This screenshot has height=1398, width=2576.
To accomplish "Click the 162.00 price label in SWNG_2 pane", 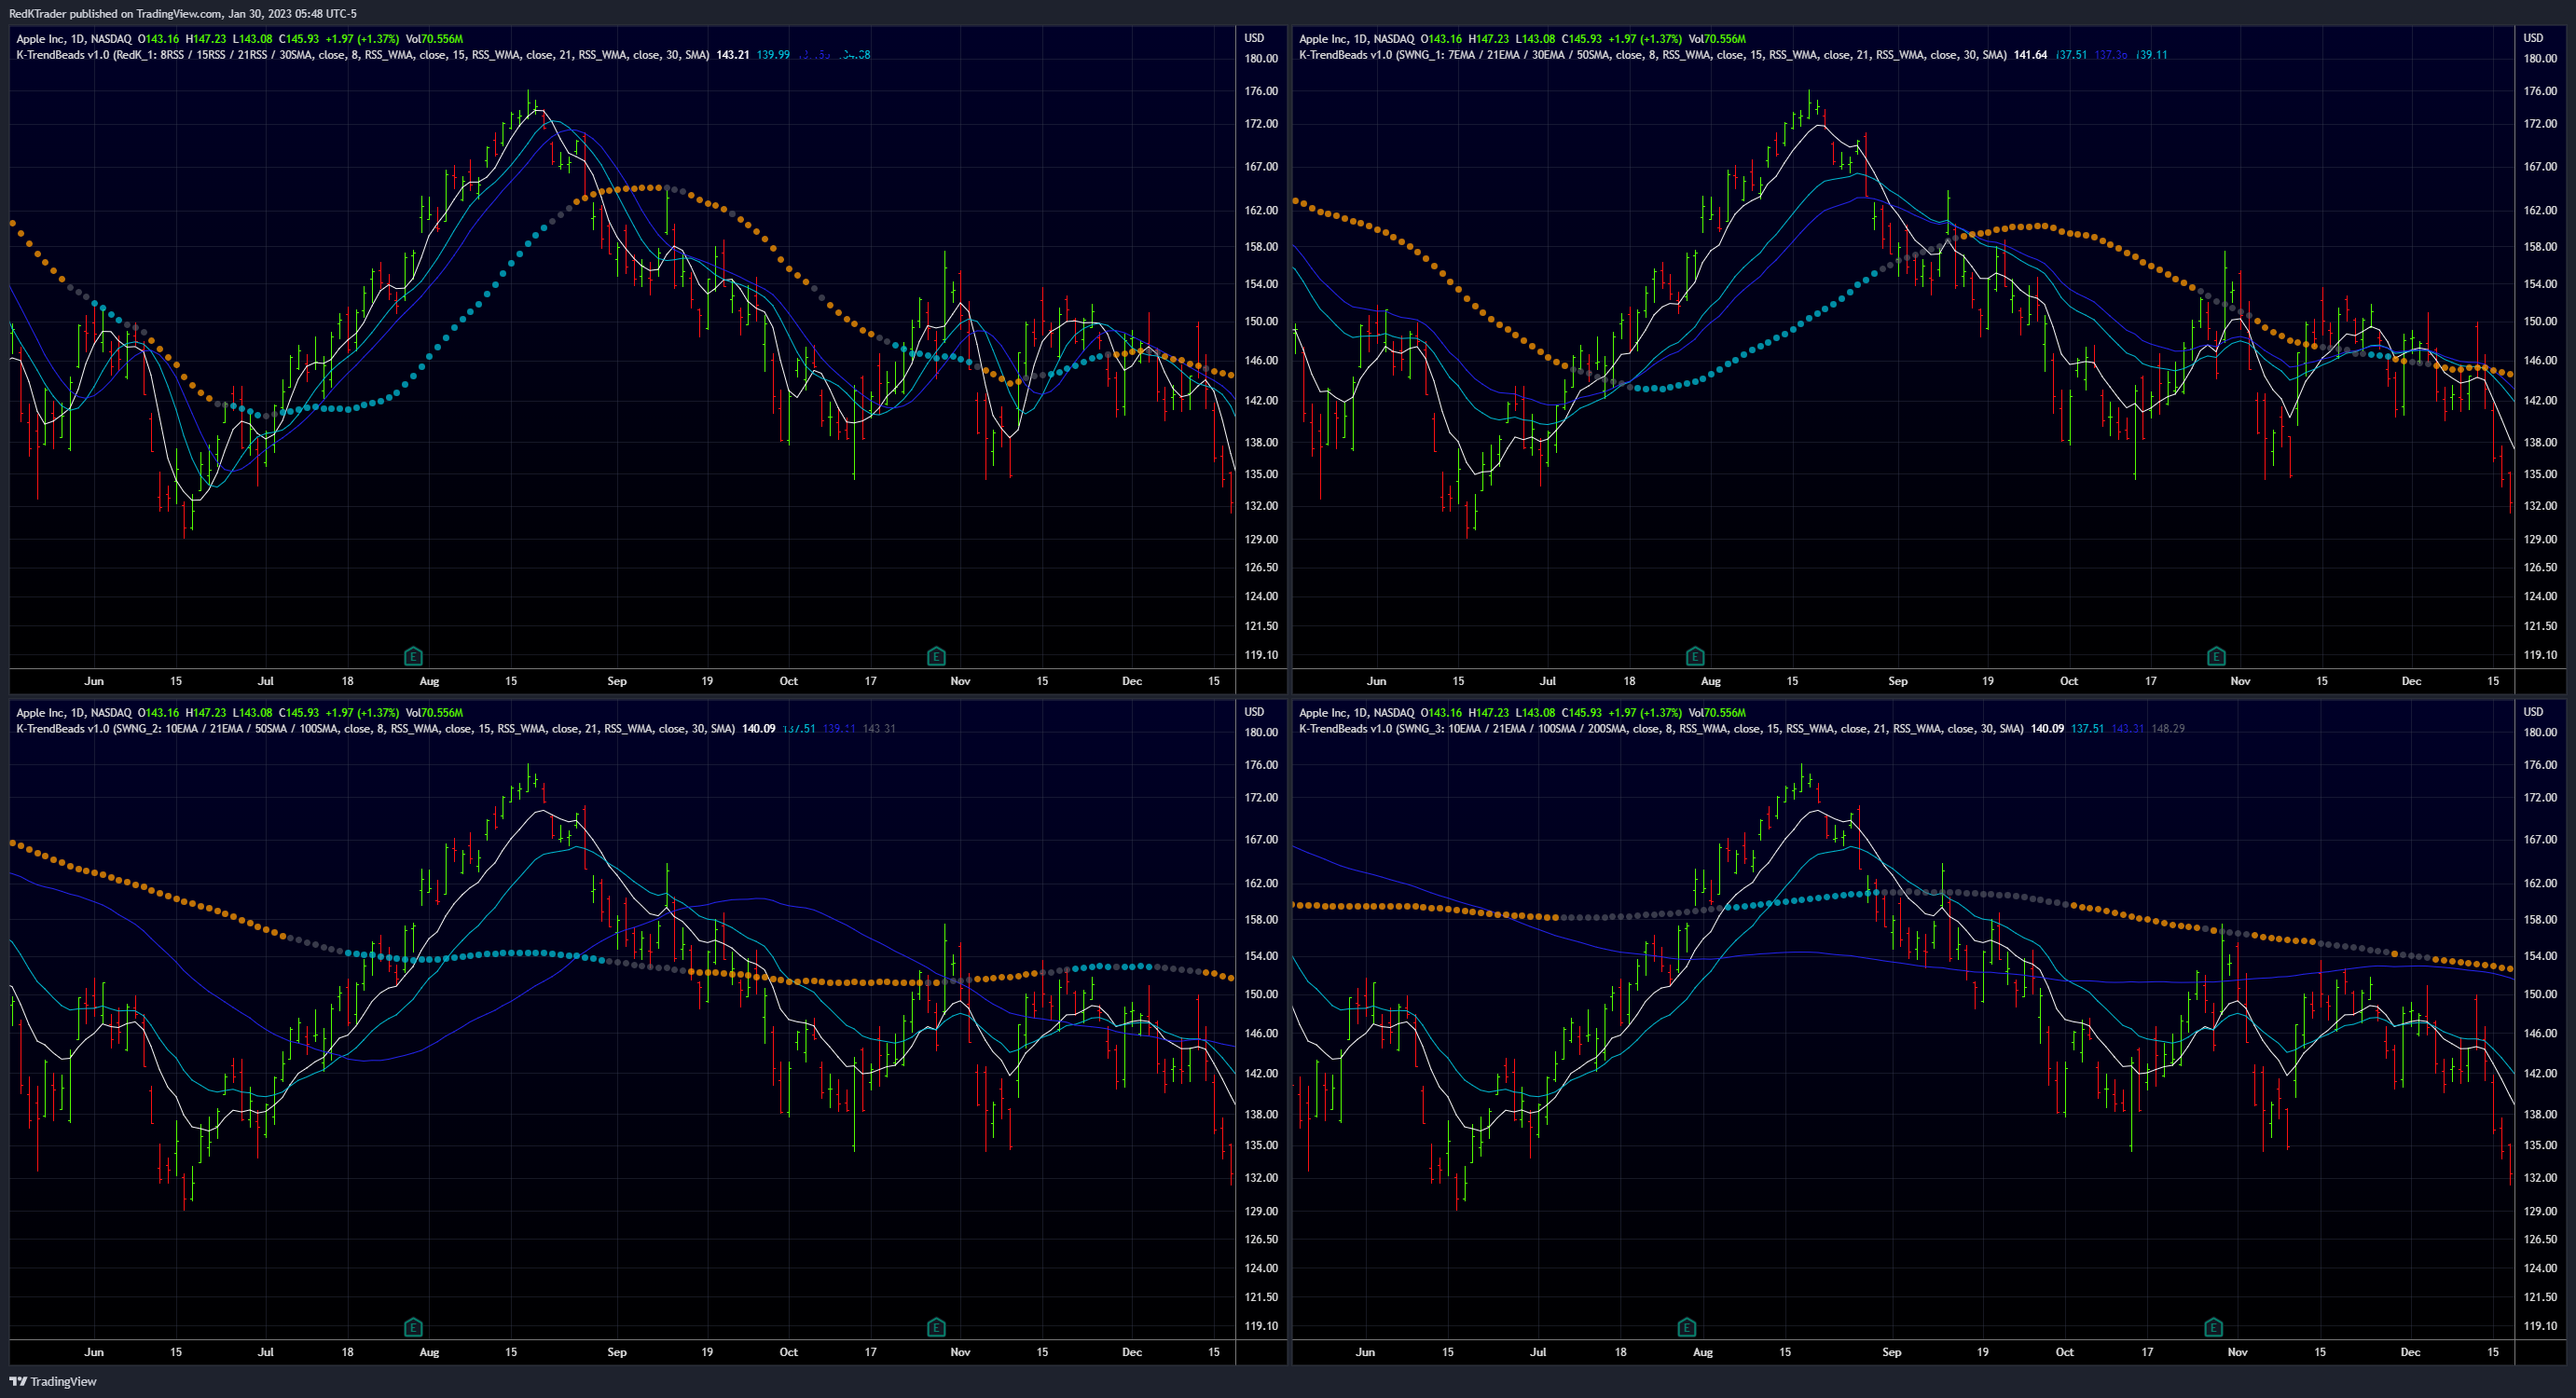I will click(1261, 883).
